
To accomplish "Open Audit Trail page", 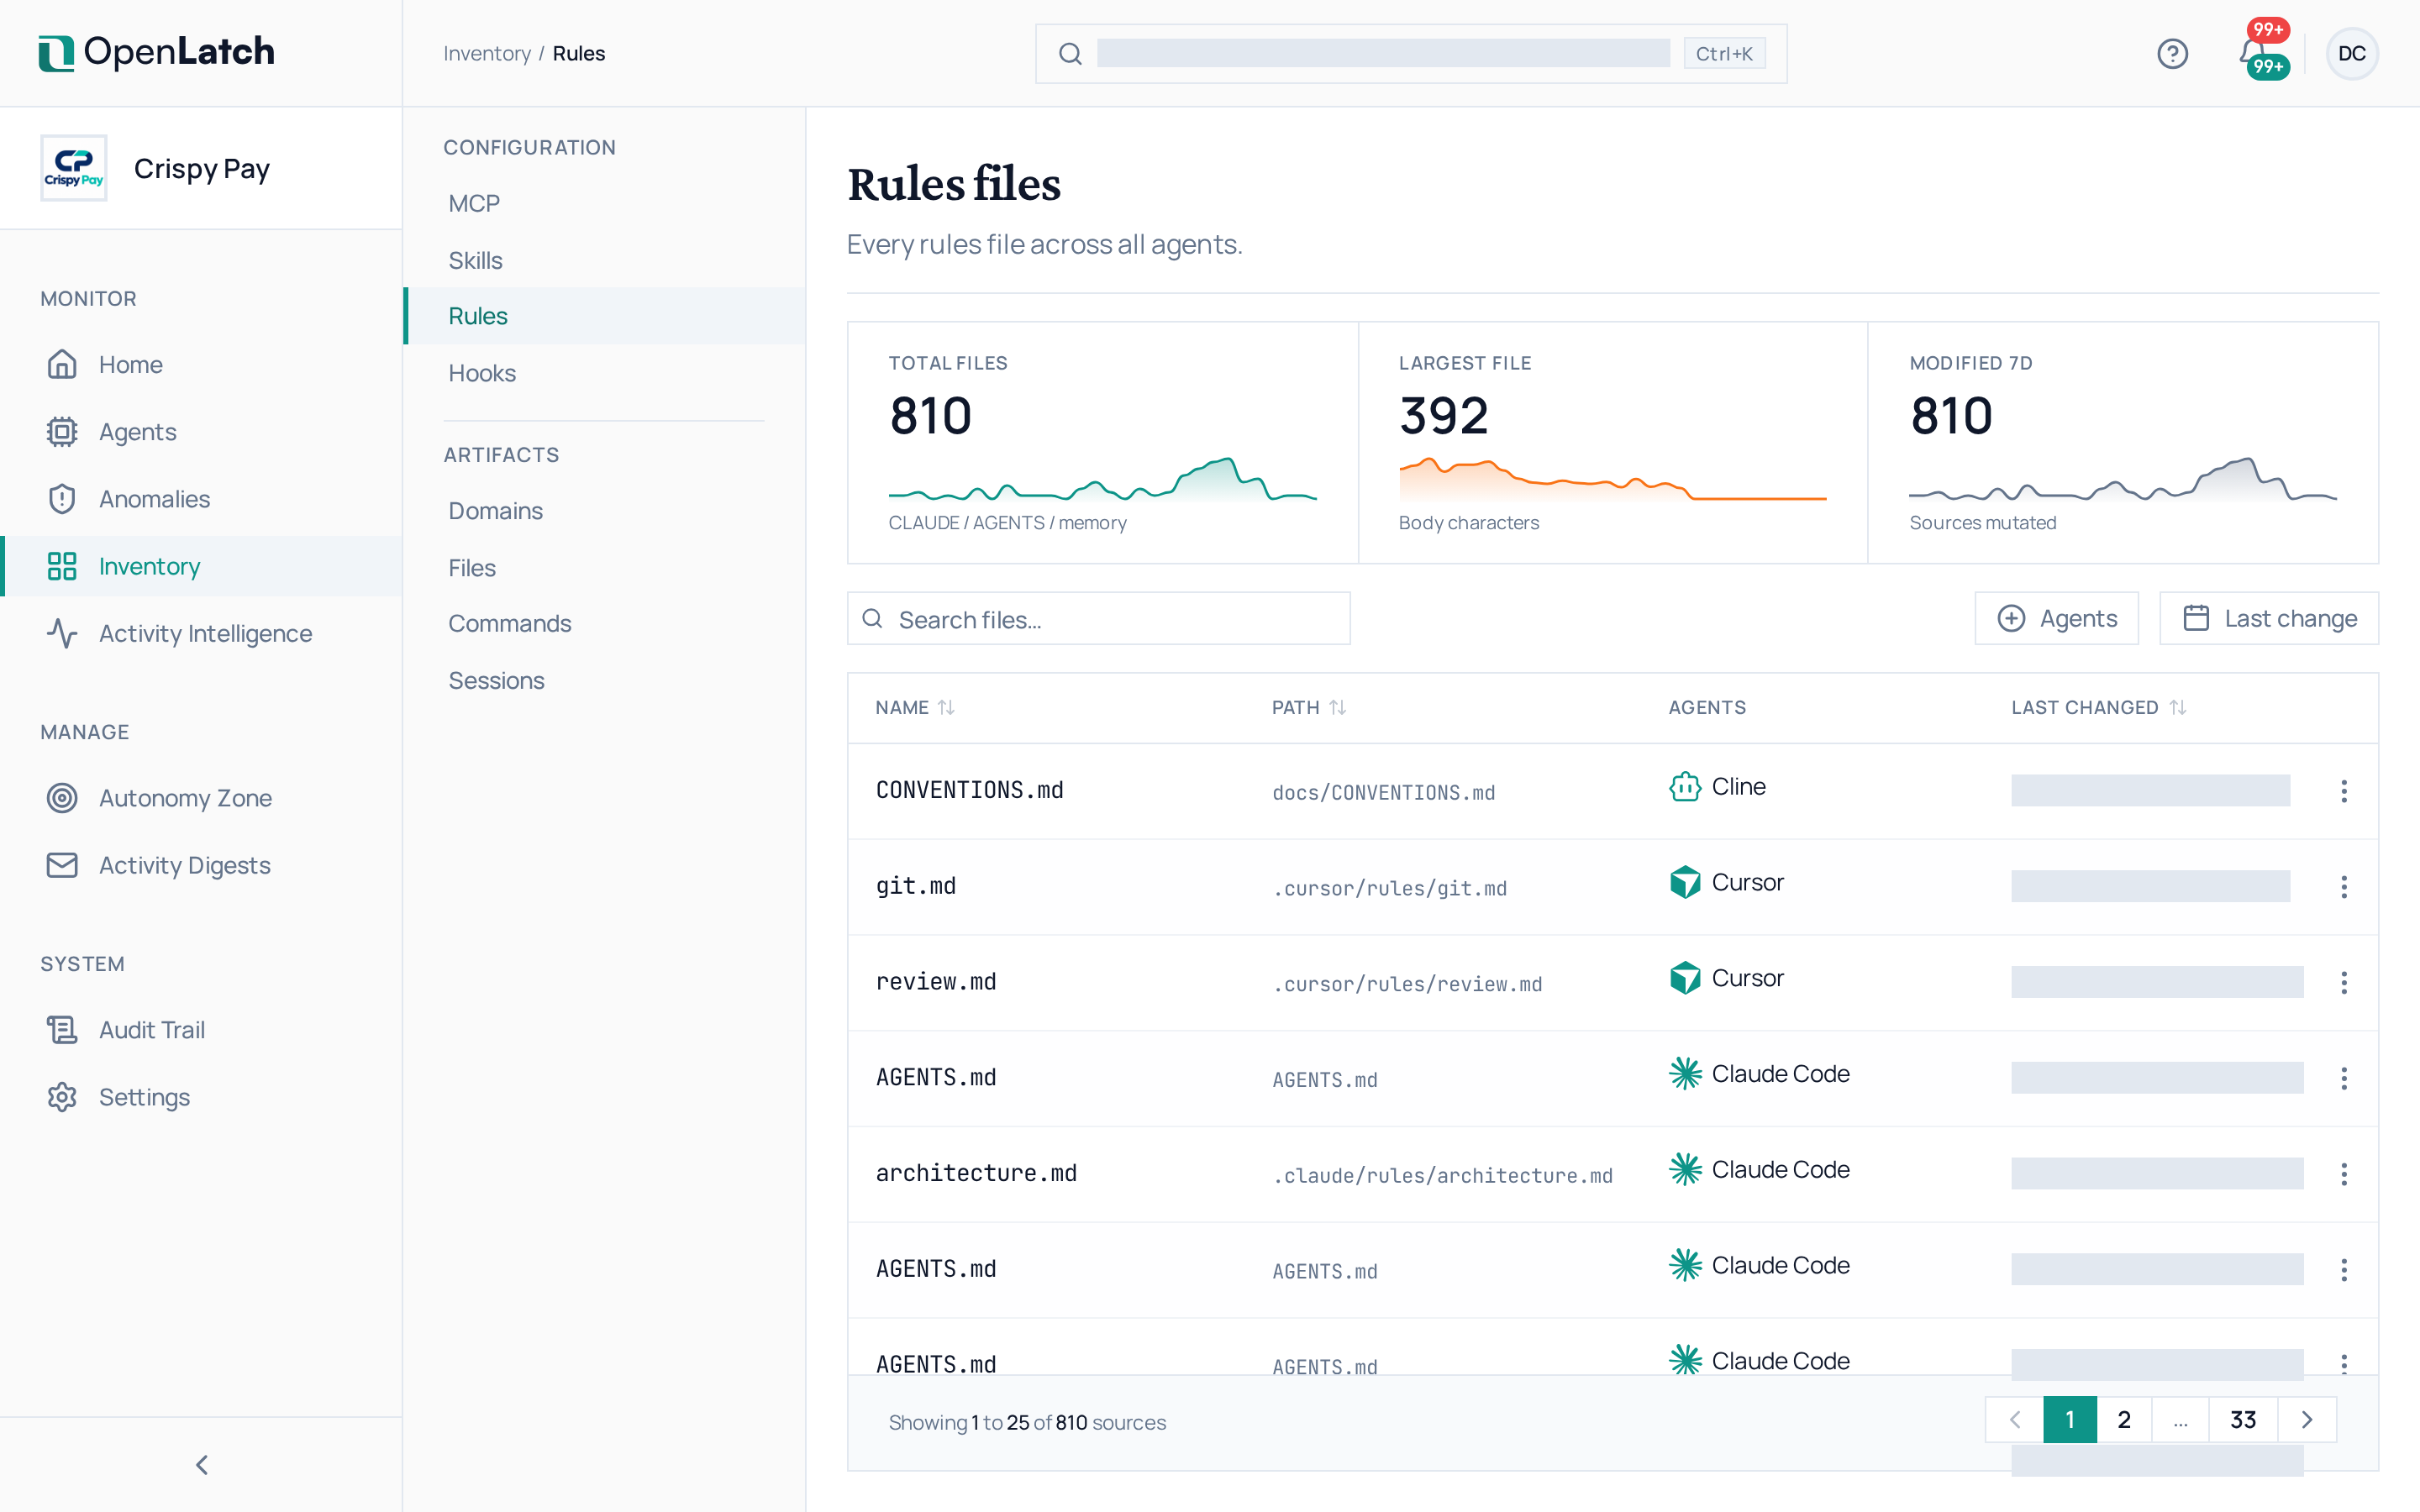I will point(202,1030).
